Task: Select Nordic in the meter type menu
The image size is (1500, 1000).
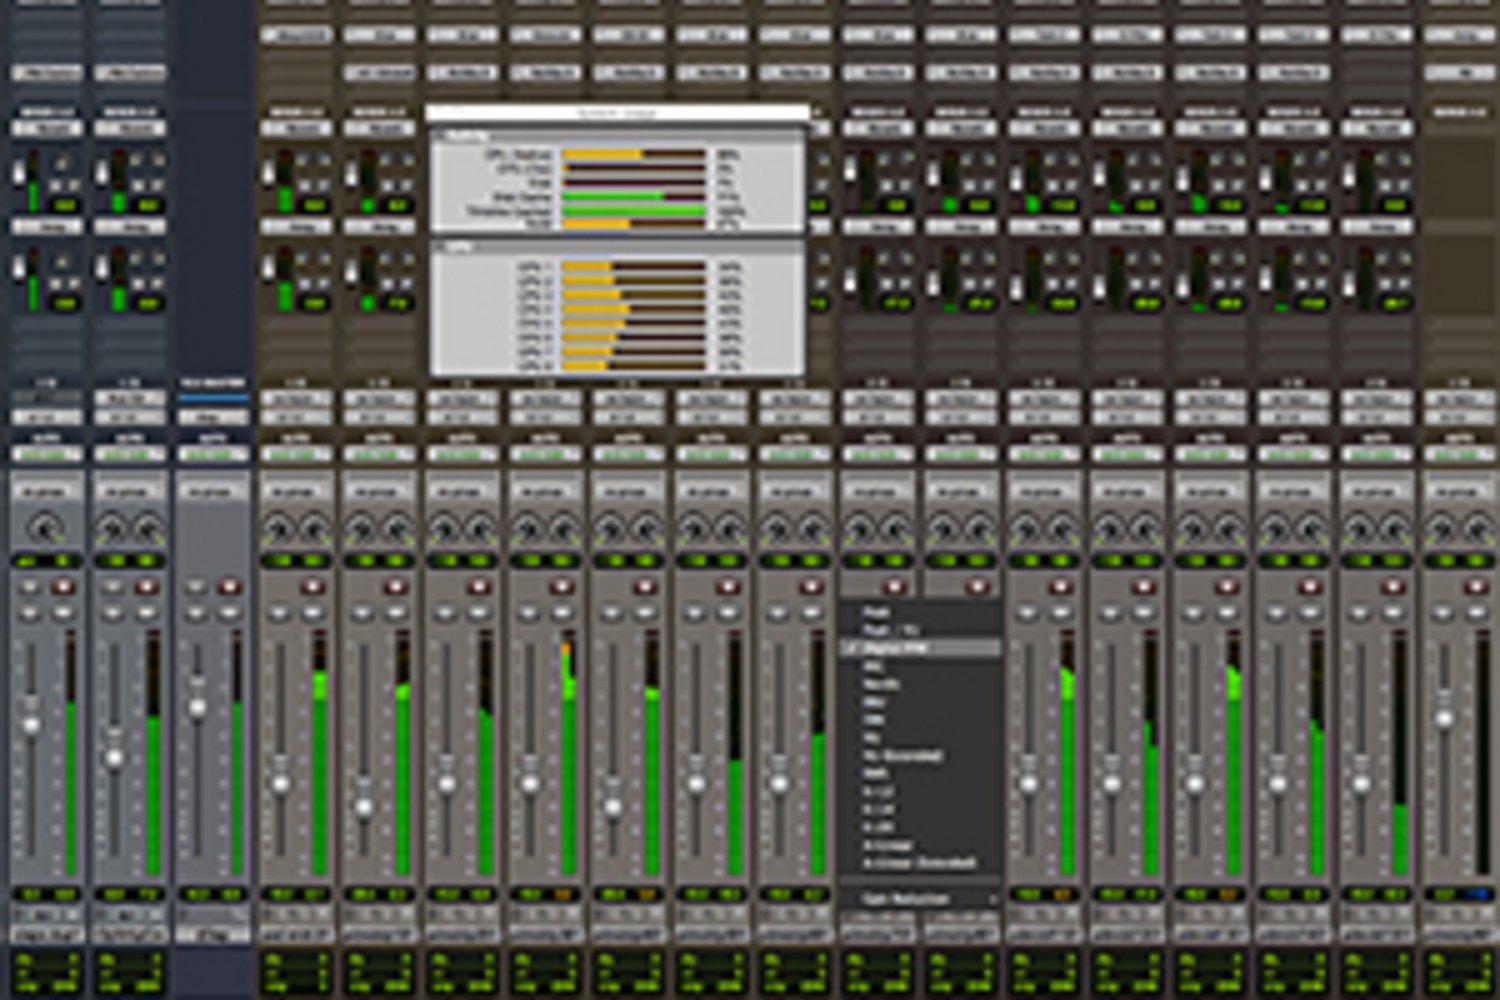Action: pos(880,685)
